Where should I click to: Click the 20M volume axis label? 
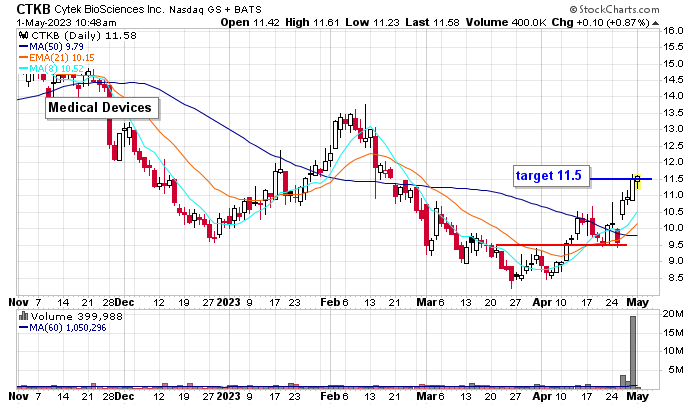(673, 314)
